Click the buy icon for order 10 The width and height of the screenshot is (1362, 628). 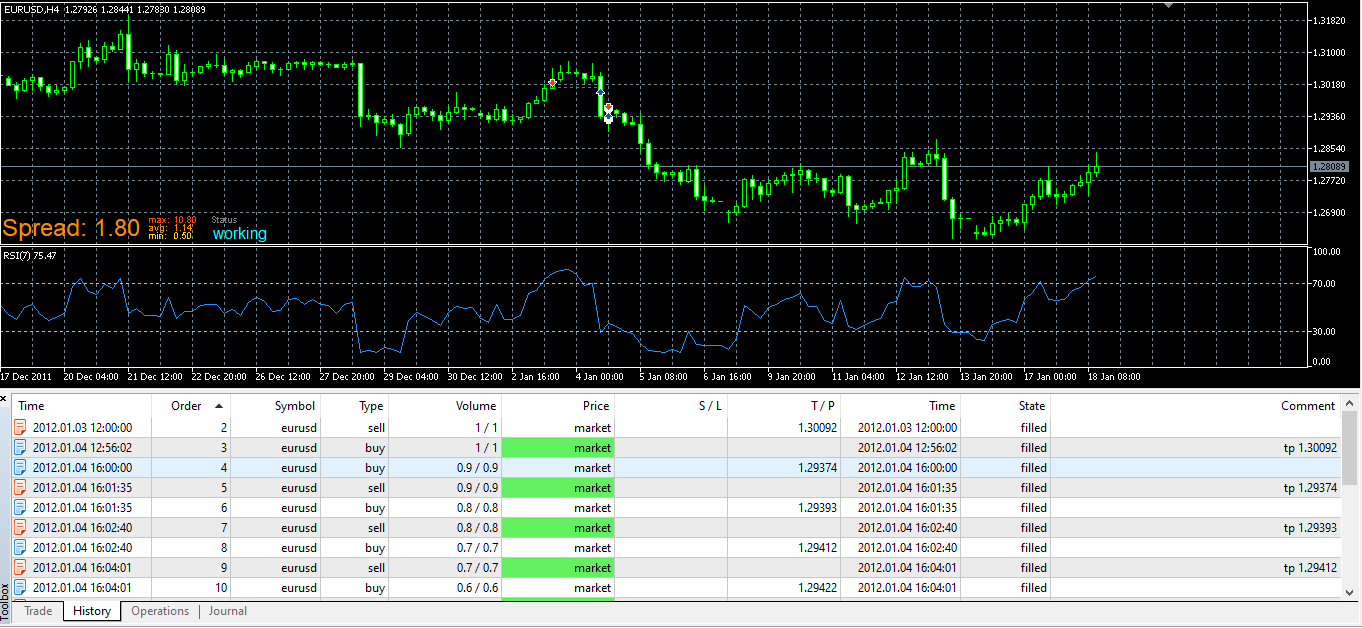pos(21,588)
